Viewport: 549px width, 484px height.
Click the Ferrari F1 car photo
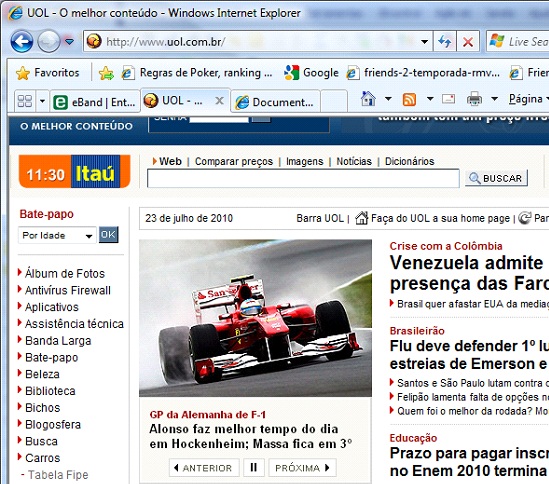click(255, 318)
